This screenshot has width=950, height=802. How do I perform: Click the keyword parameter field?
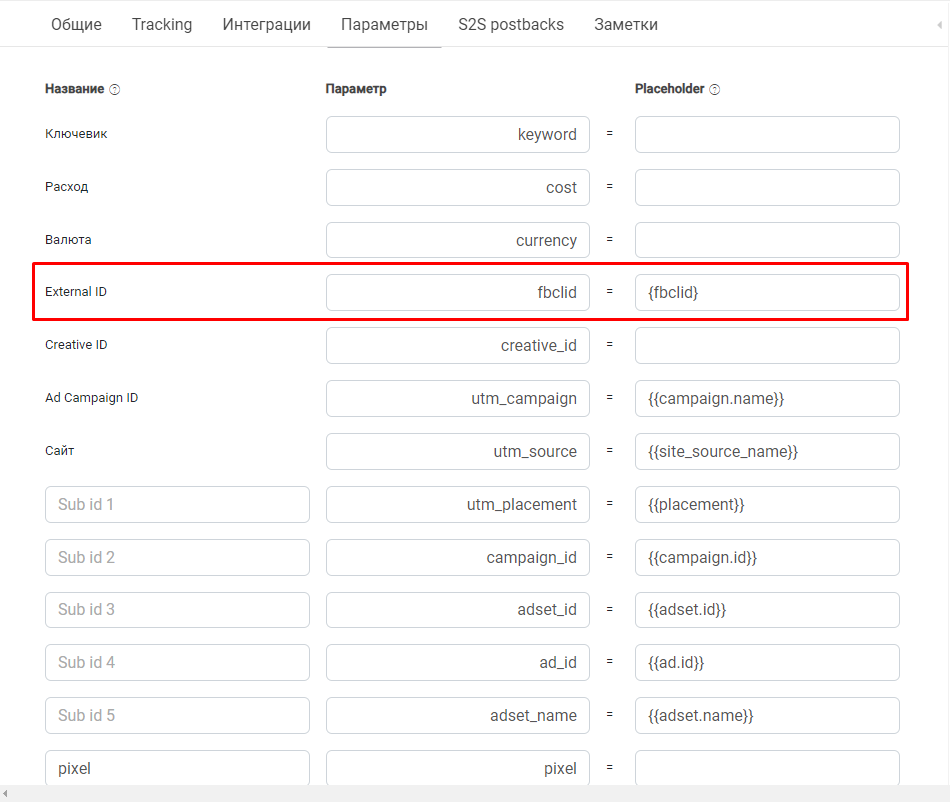pos(458,134)
